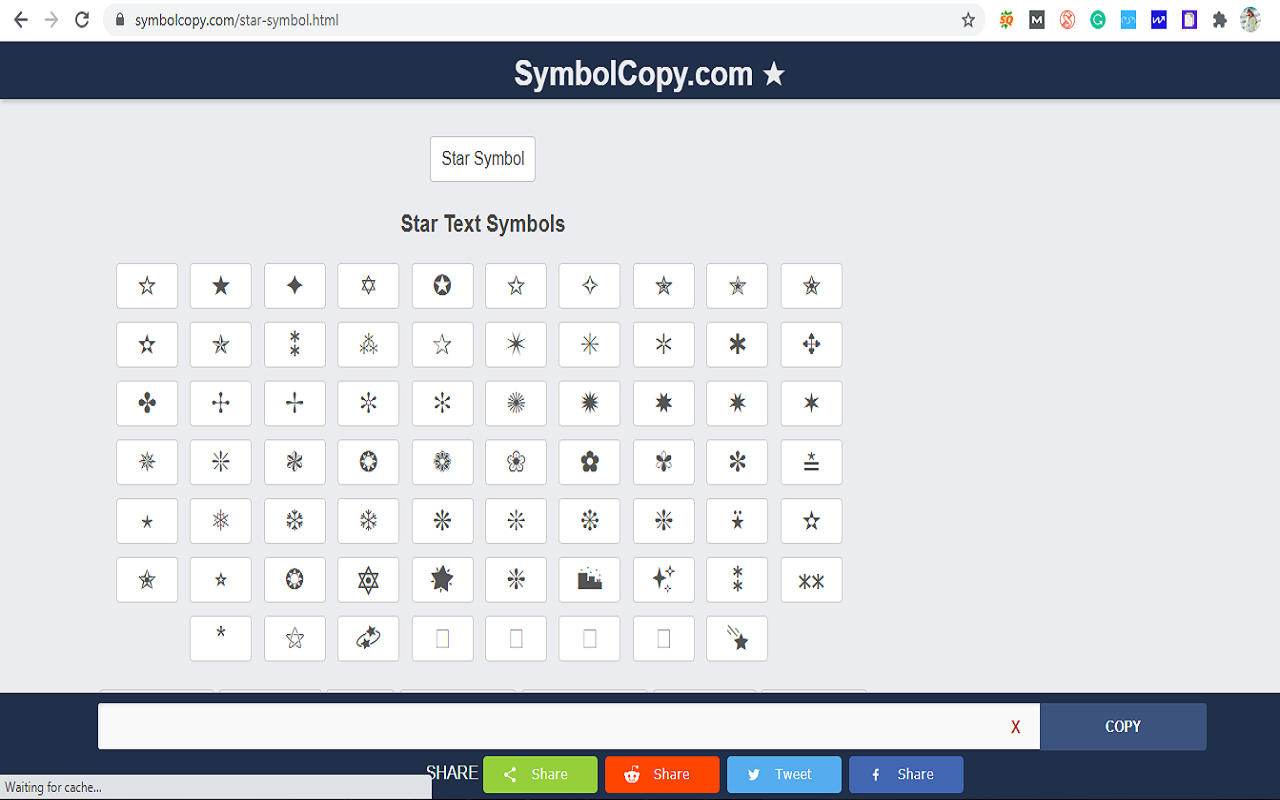Click the Star Symbol button
Image resolution: width=1280 pixels, height=800 pixels.
coord(482,159)
